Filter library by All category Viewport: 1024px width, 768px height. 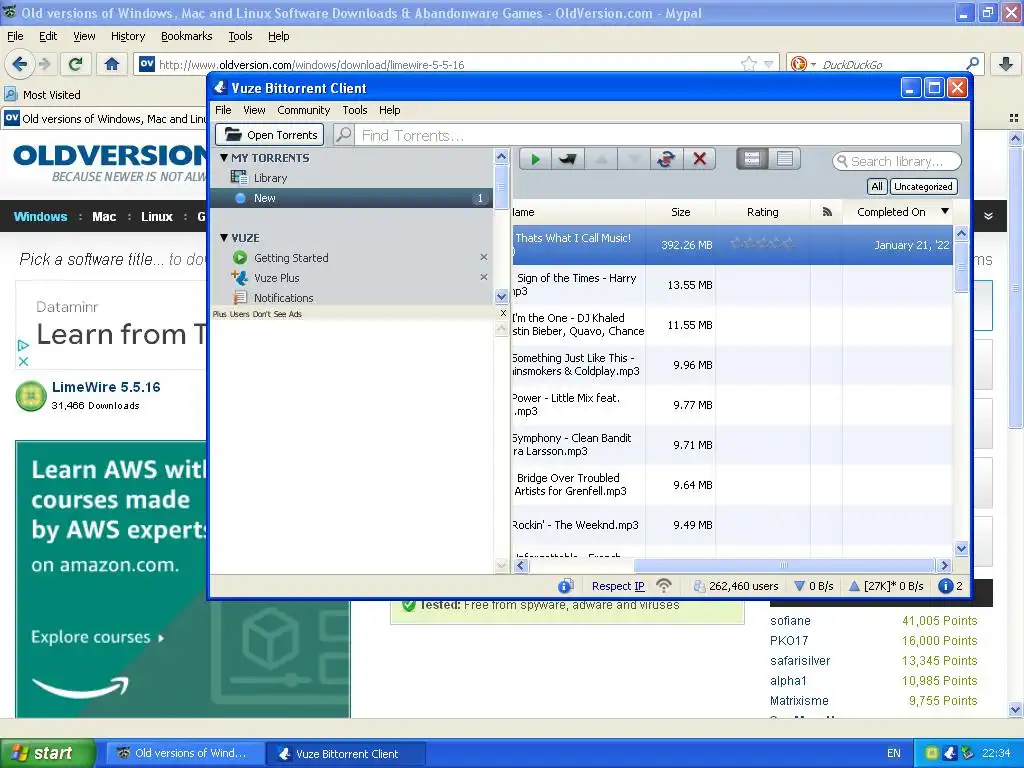click(x=876, y=186)
